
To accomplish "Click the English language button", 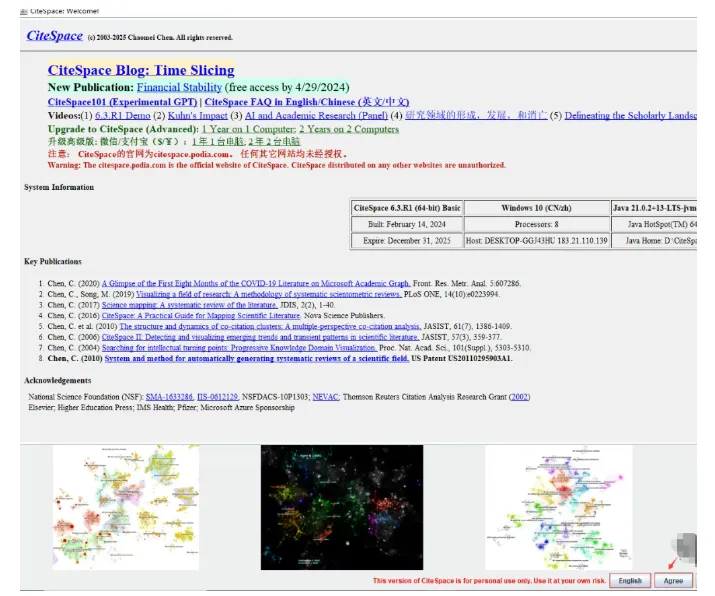I will (x=630, y=580).
